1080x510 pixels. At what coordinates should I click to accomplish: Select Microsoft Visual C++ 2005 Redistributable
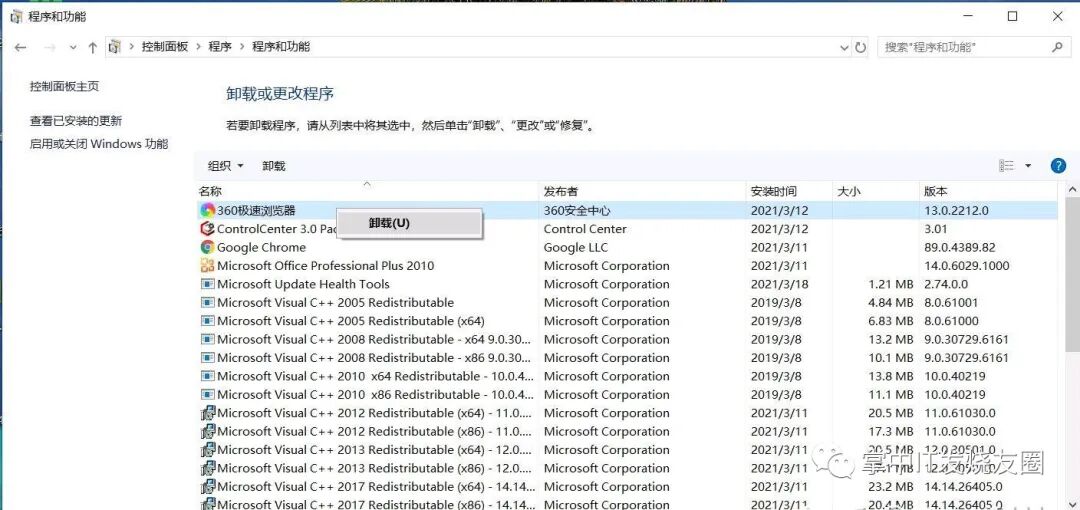pos(335,303)
